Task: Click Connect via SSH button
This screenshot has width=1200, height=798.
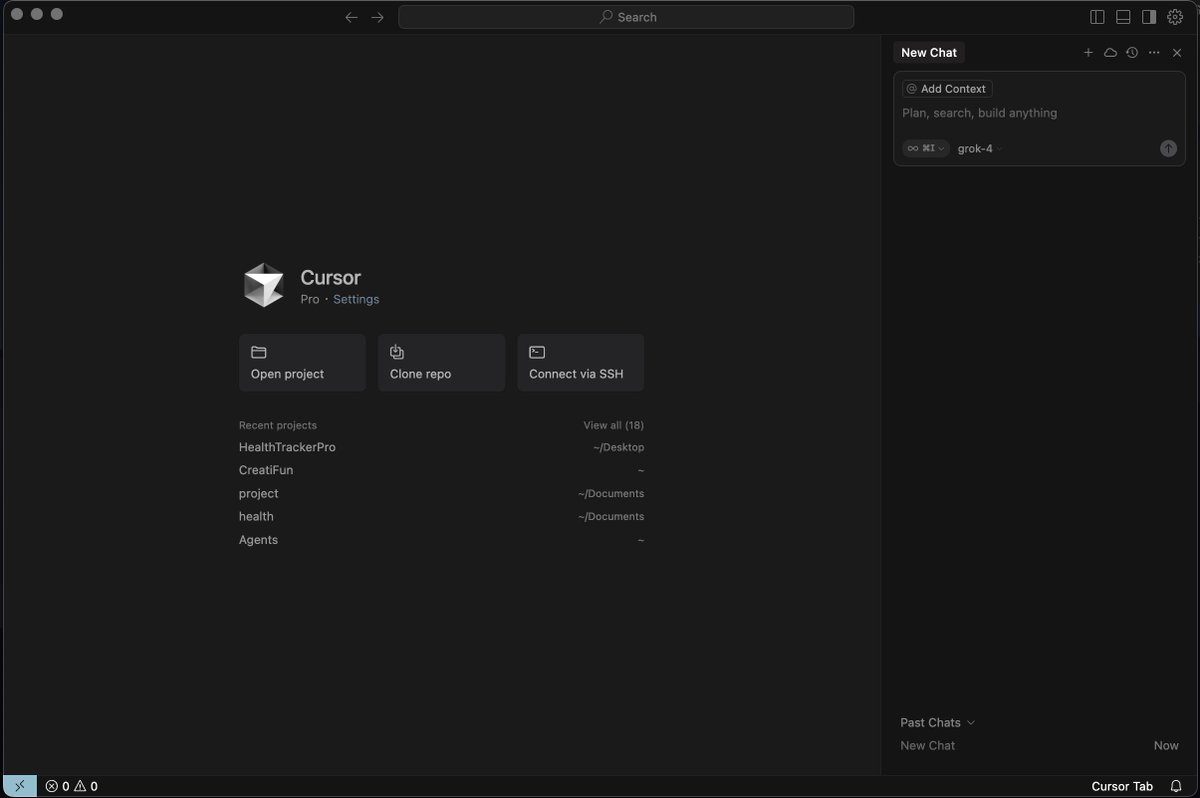Action: pos(581,363)
